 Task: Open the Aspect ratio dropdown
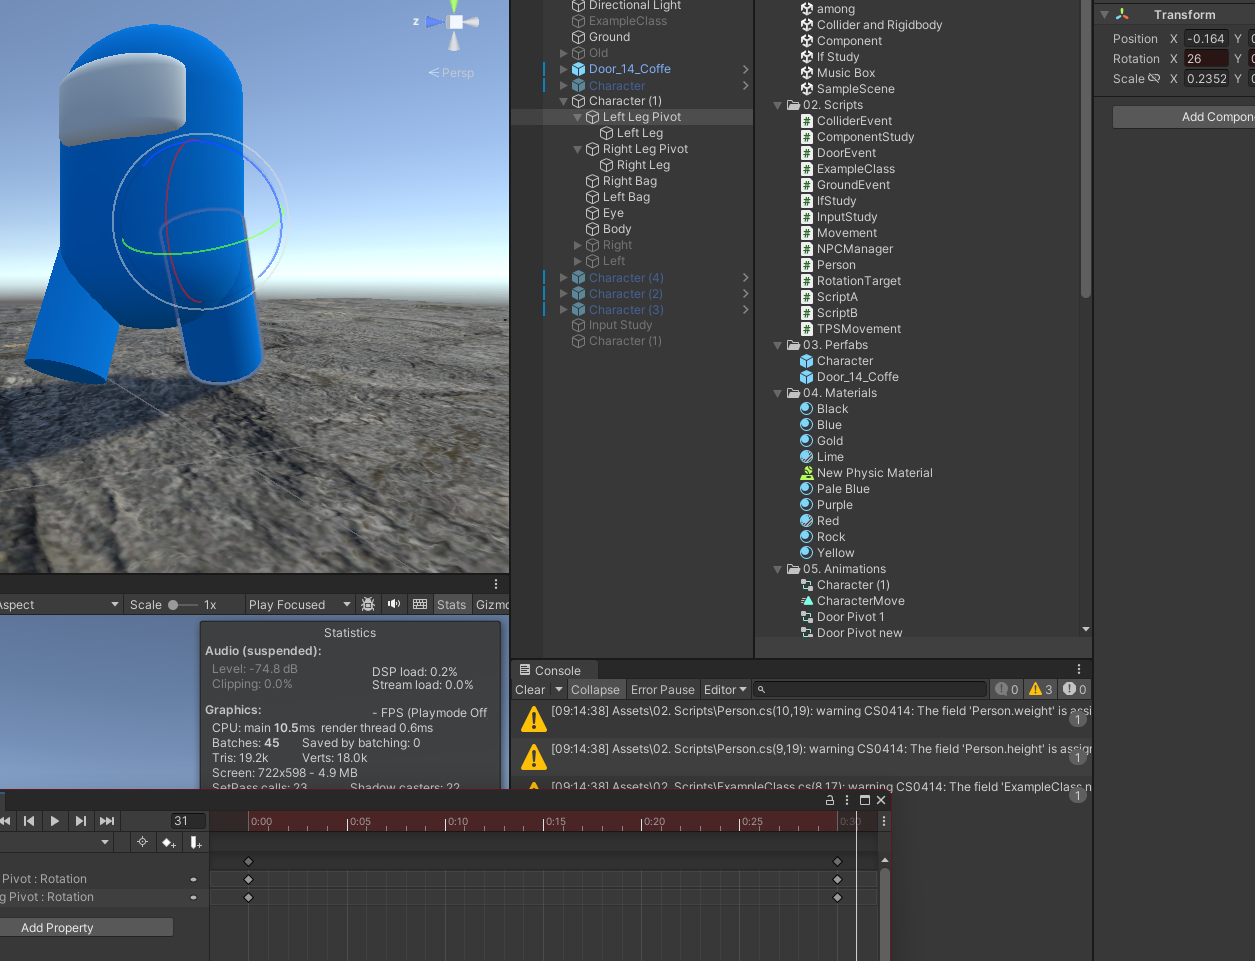tap(59, 604)
